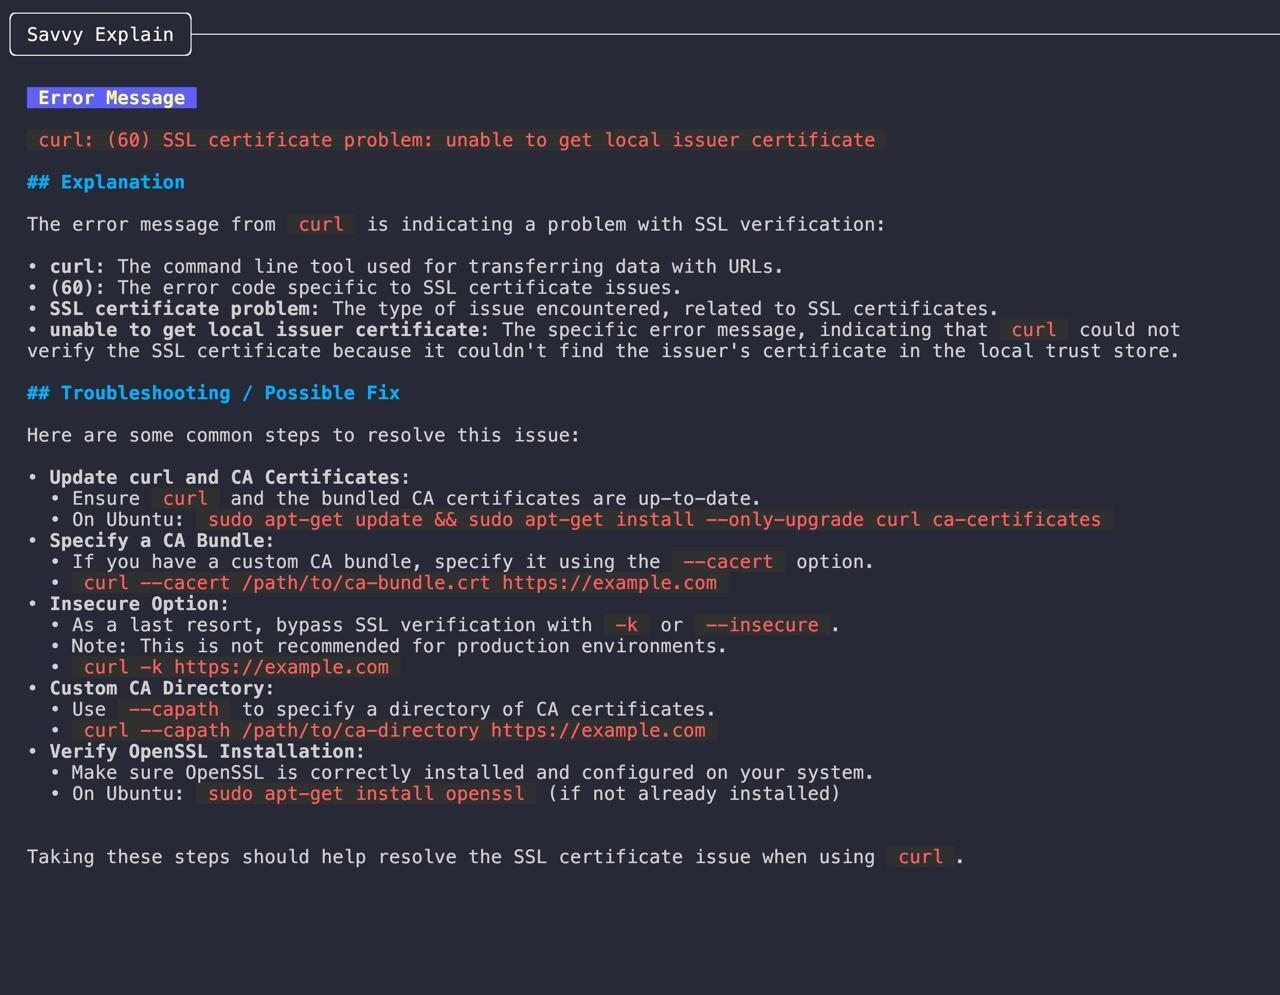Select the sudo apt-get install openssl command
The image size is (1280, 995).
point(366,794)
